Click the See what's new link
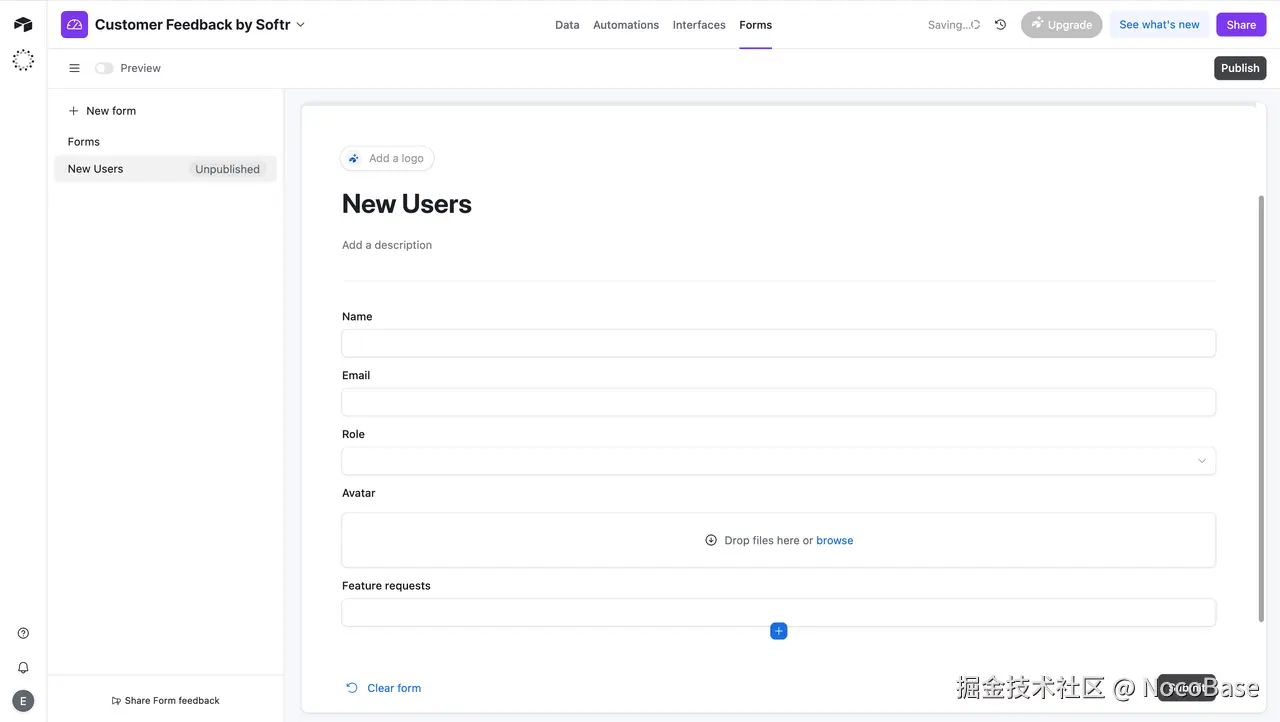The width and height of the screenshot is (1280, 722). point(1158,24)
